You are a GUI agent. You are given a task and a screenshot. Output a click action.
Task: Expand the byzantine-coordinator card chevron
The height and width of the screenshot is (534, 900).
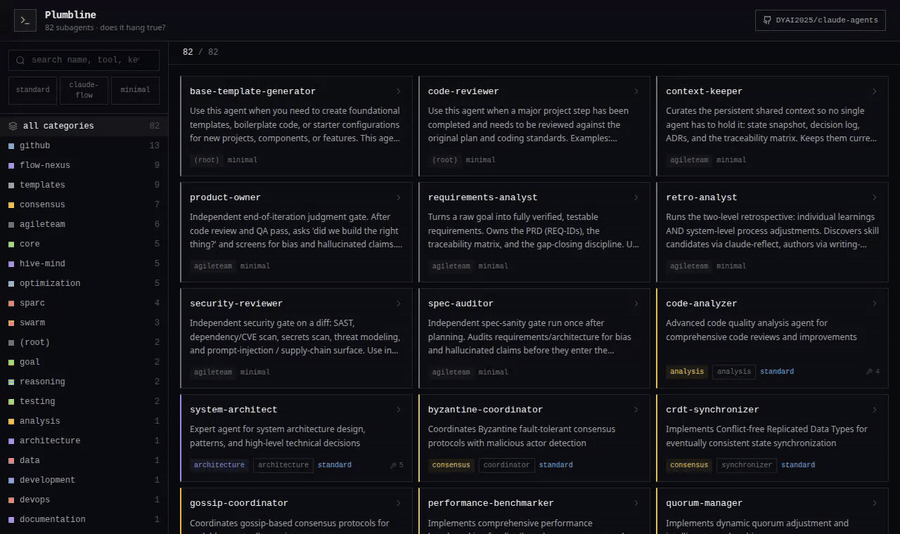click(x=636, y=410)
